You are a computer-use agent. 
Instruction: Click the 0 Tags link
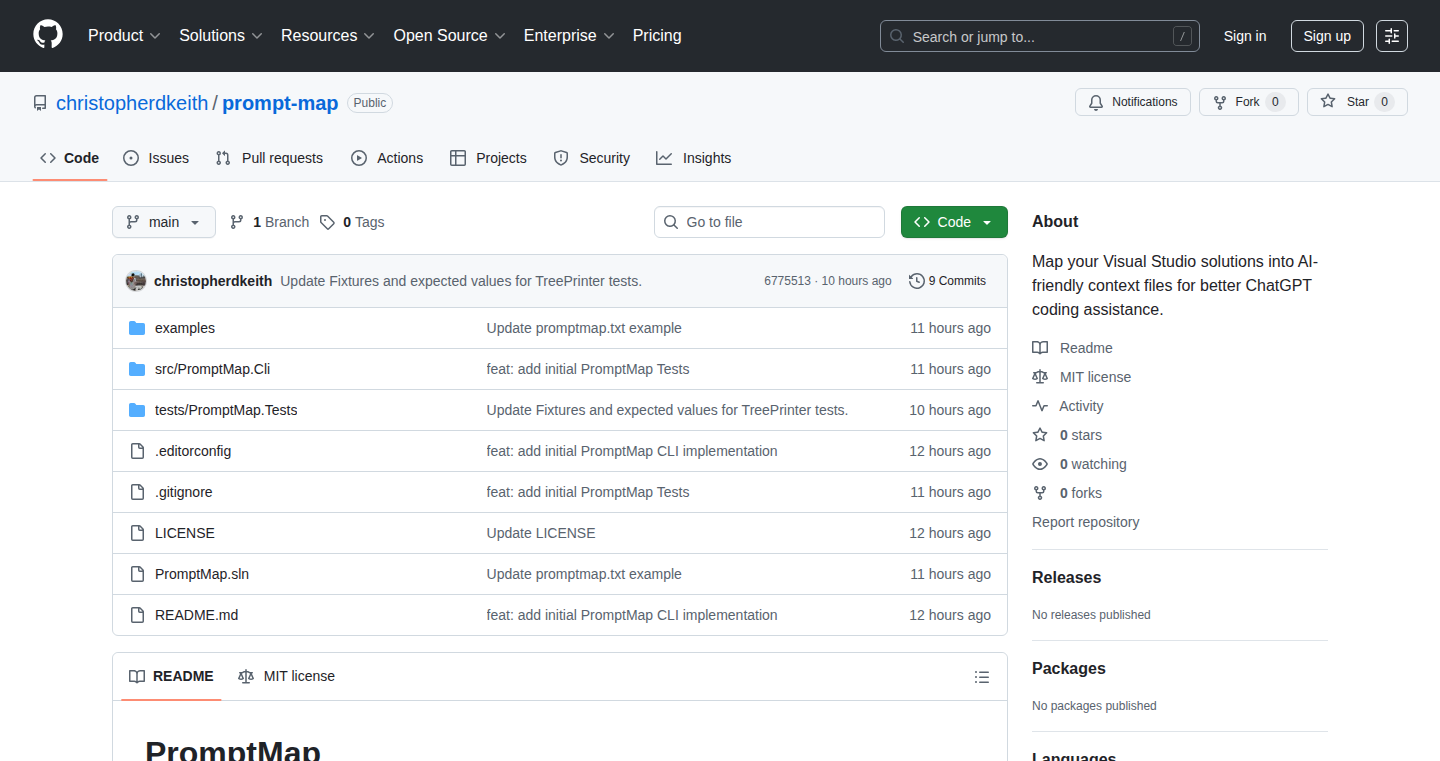coord(352,222)
